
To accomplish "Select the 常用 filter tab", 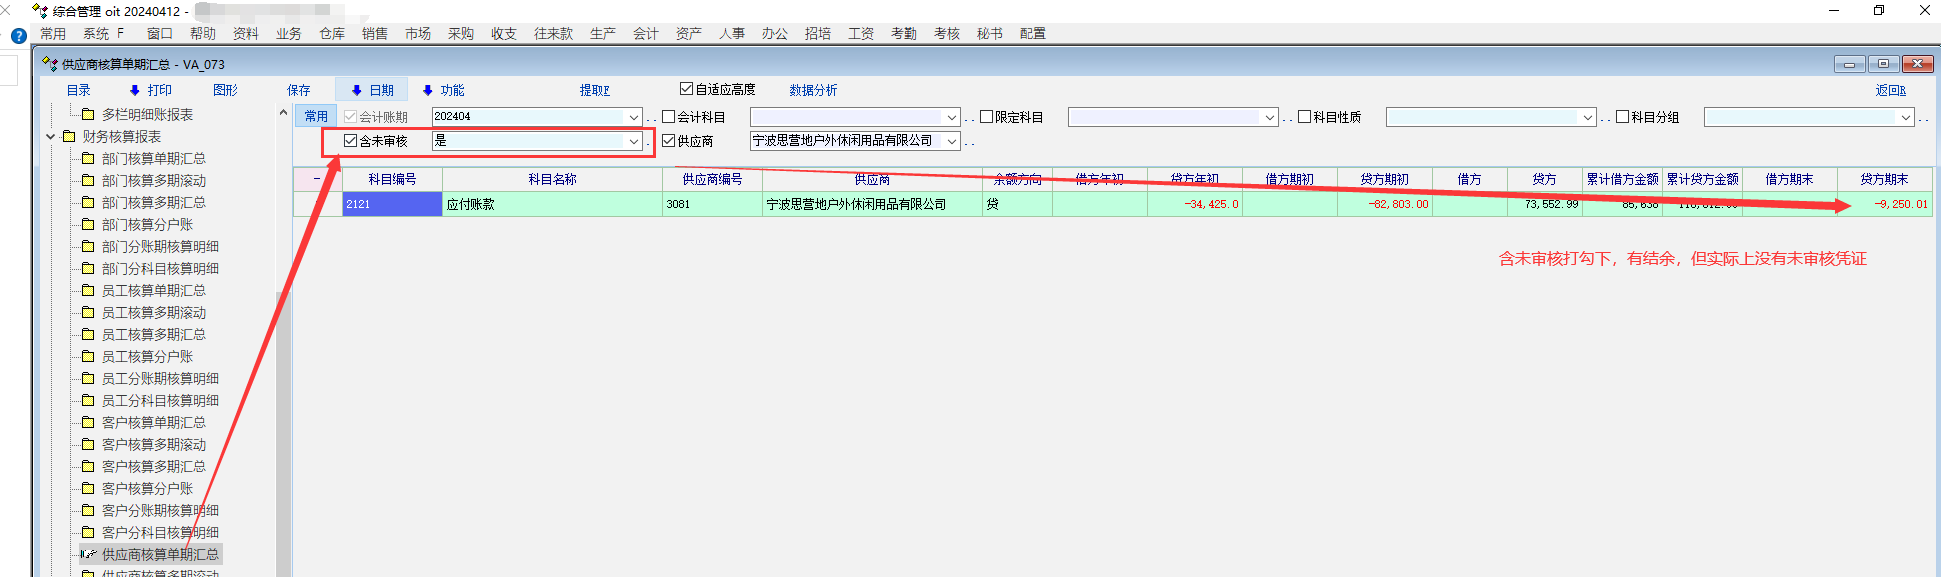I will (316, 117).
